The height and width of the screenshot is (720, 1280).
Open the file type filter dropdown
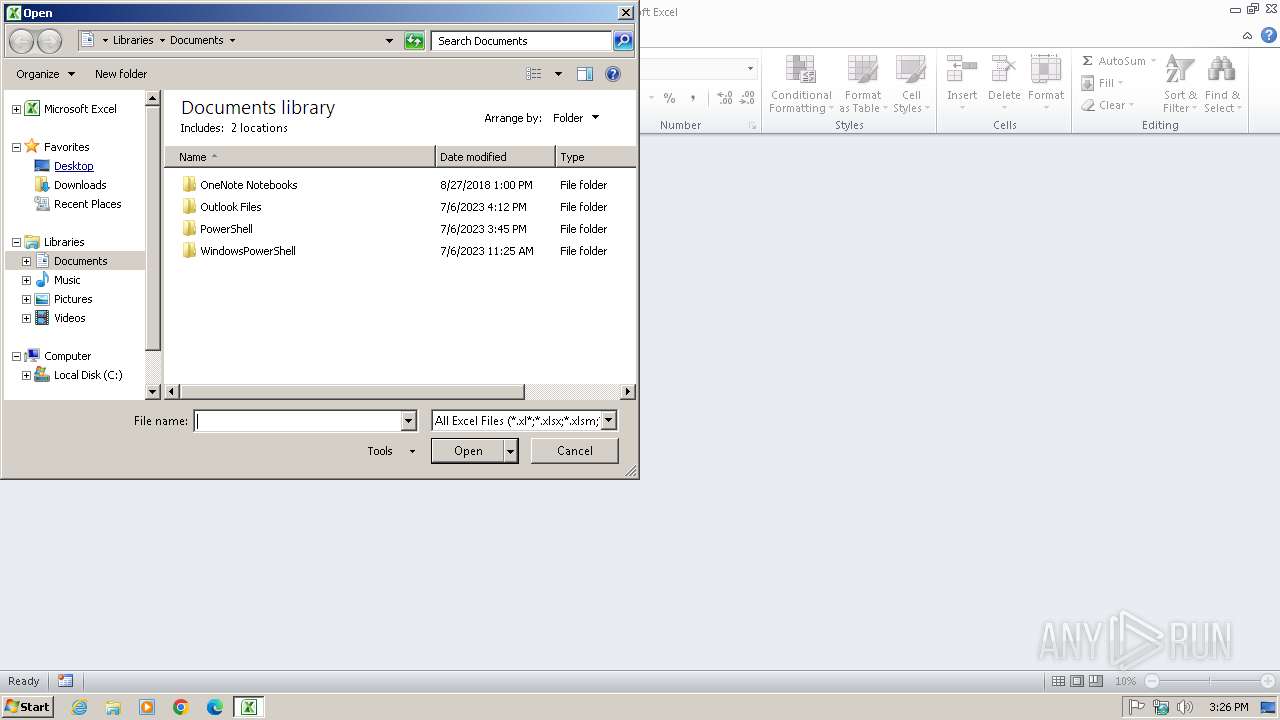coord(608,421)
